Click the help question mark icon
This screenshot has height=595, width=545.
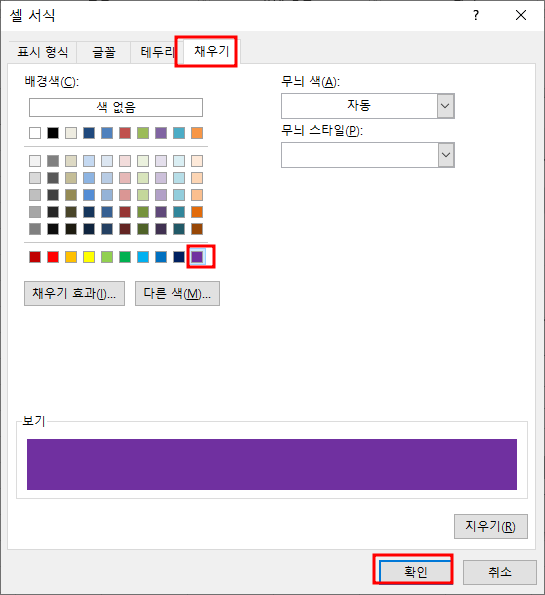[x=476, y=15]
